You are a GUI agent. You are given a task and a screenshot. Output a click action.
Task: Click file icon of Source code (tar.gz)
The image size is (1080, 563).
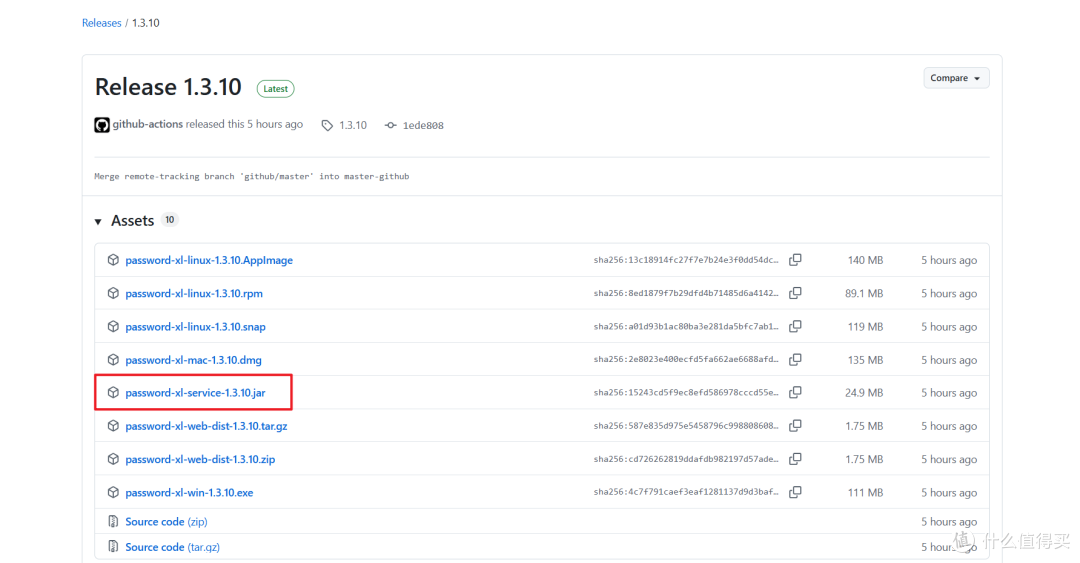click(x=113, y=546)
